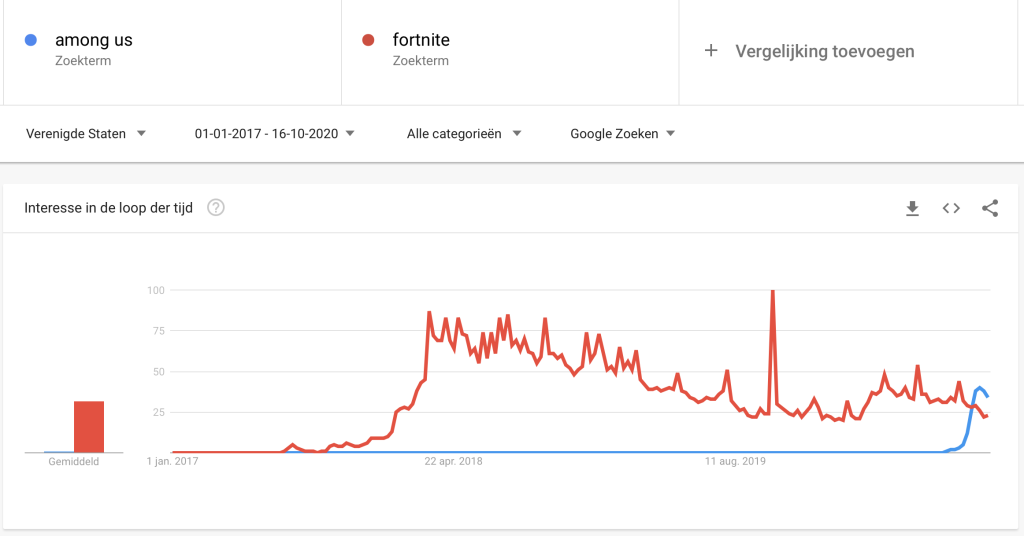Open the help icon beside chart title
The height and width of the screenshot is (536, 1024).
[215, 208]
